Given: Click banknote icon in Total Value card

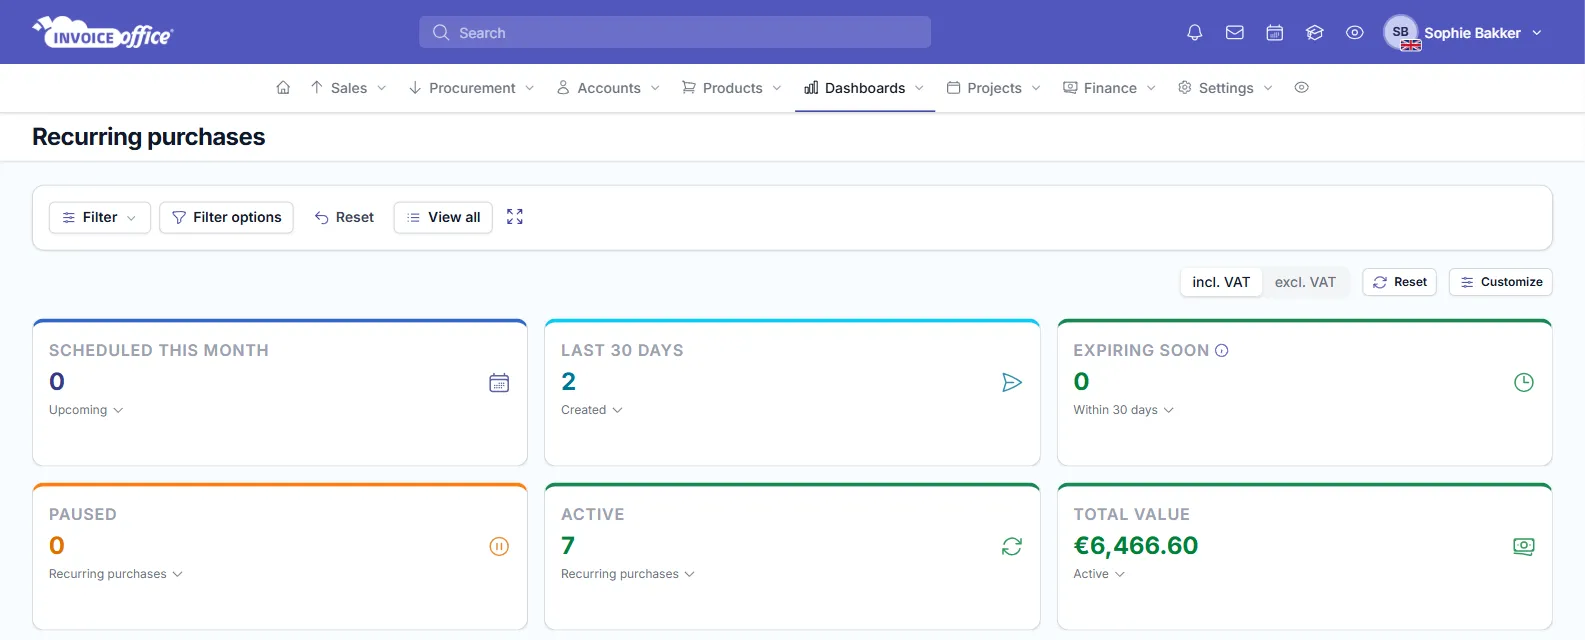Looking at the screenshot, I should coord(1524,546).
